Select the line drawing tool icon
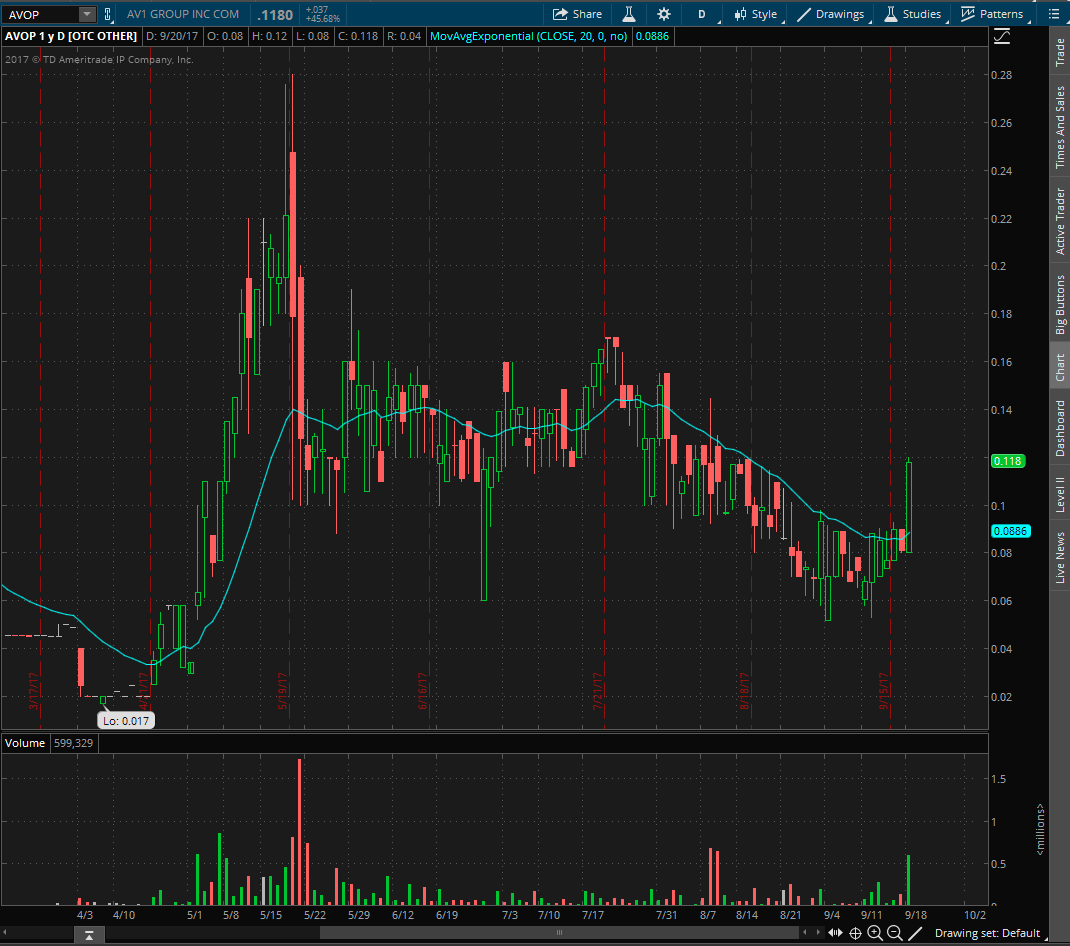 tap(914, 933)
